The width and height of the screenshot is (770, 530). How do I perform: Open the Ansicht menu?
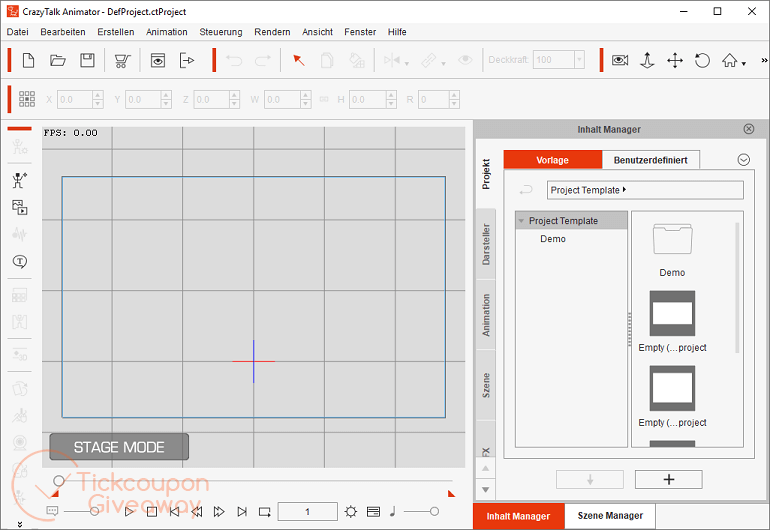point(318,32)
